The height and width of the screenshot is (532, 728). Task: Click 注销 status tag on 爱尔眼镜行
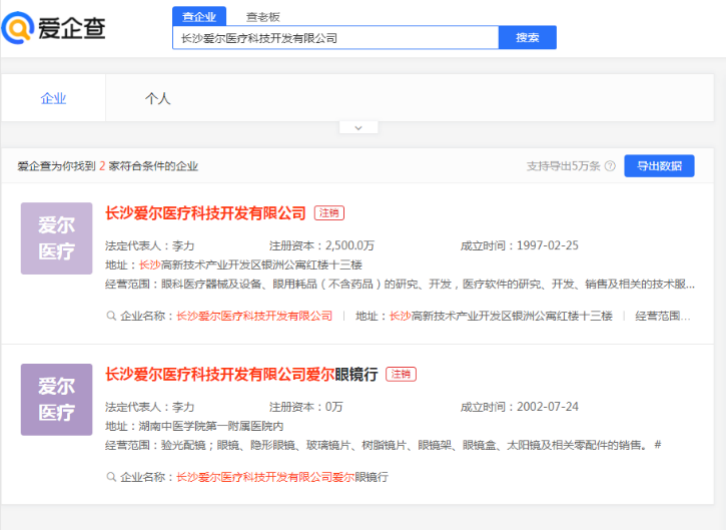click(401, 374)
